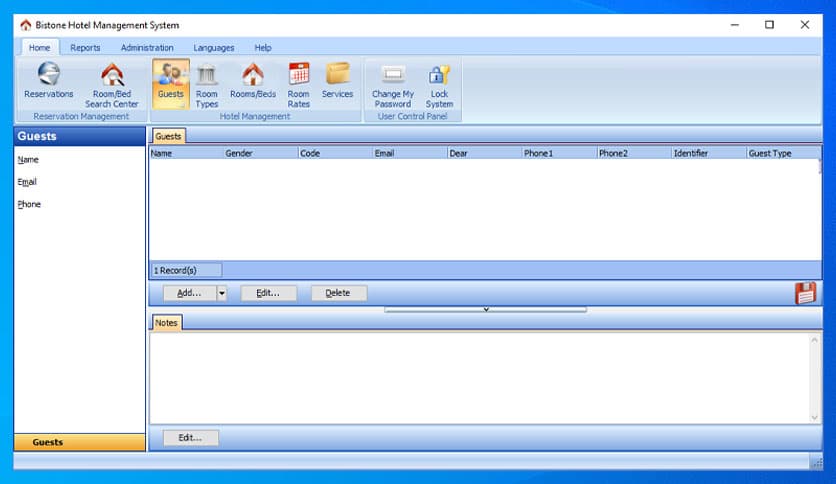Click the Hotel Management group label
This screenshot has height=484, width=836.
click(255, 116)
